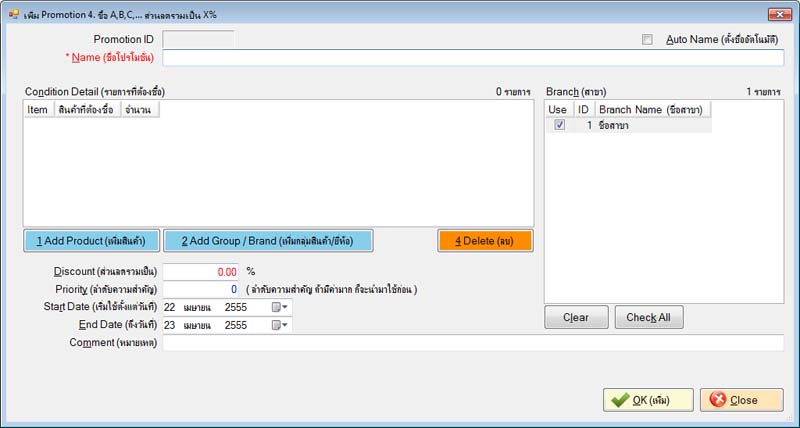The image size is (800, 428).
Task: Enable the Auto Name checkbox
Action: click(x=647, y=39)
